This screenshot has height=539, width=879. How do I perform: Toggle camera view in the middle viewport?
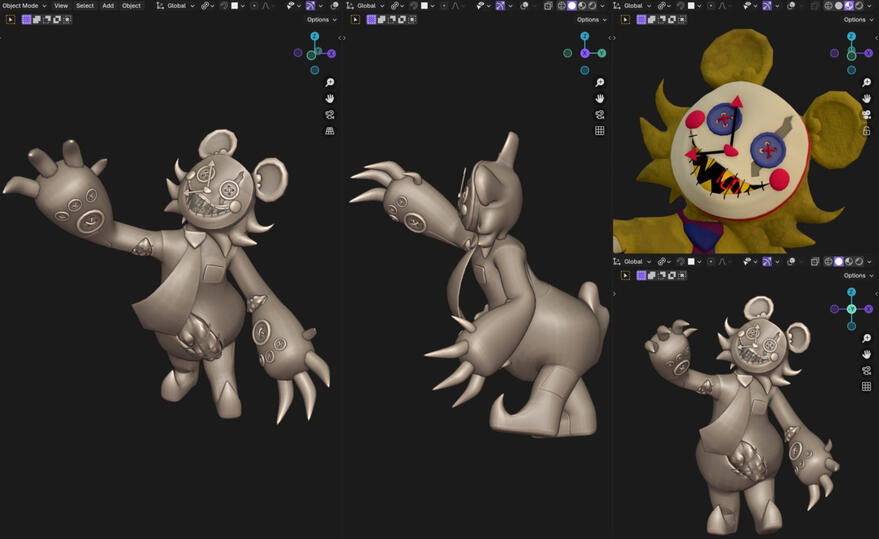(600, 115)
